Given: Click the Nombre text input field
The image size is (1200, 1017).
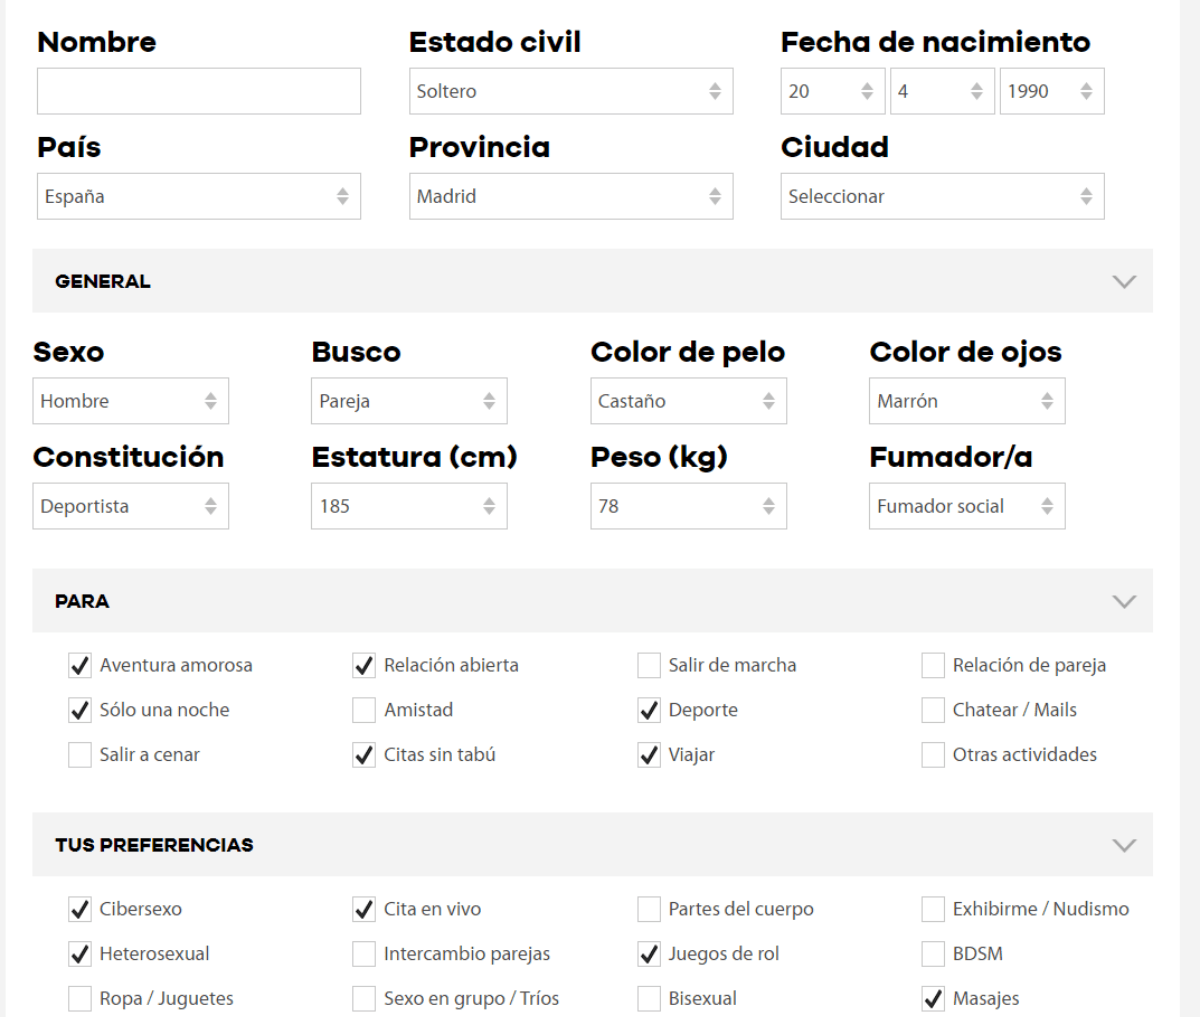Looking at the screenshot, I should (198, 91).
